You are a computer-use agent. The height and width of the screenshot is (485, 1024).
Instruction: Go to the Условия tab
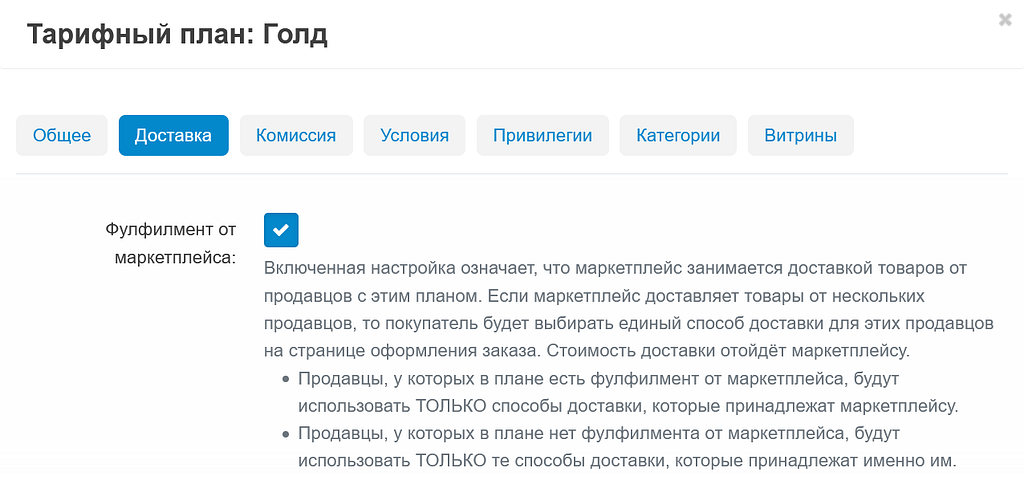[414, 136]
